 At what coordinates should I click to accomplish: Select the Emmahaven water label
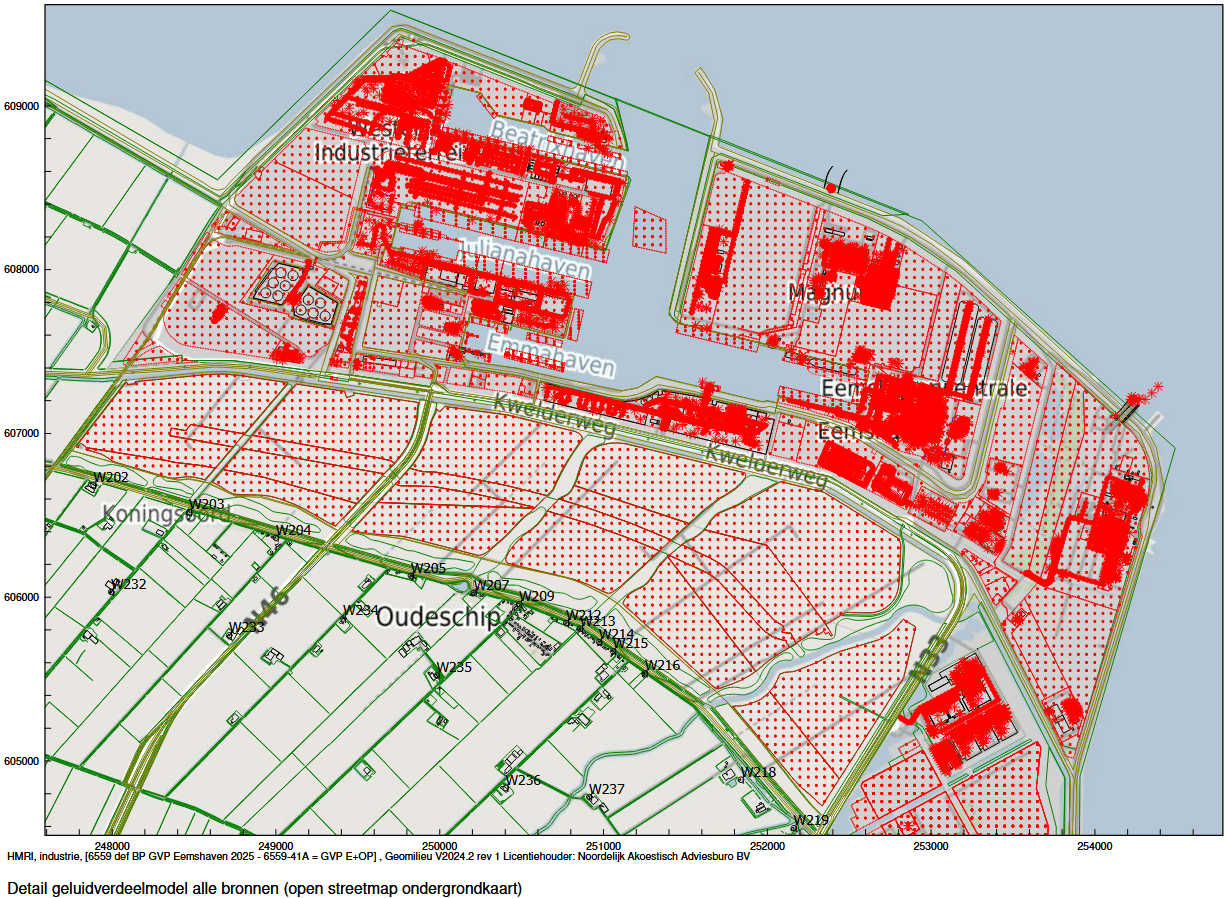pos(550,356)
